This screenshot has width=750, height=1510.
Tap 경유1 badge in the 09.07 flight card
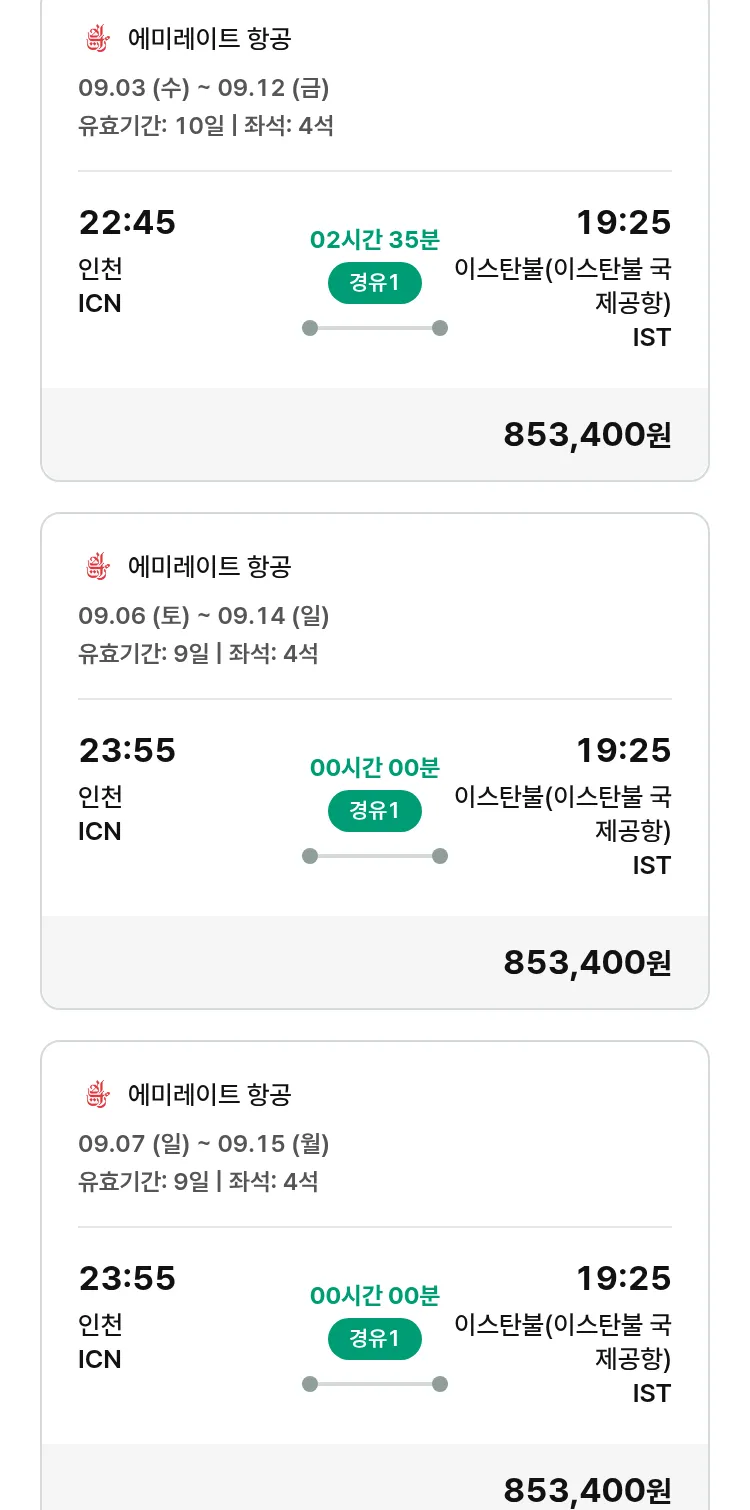(375, 1339)
